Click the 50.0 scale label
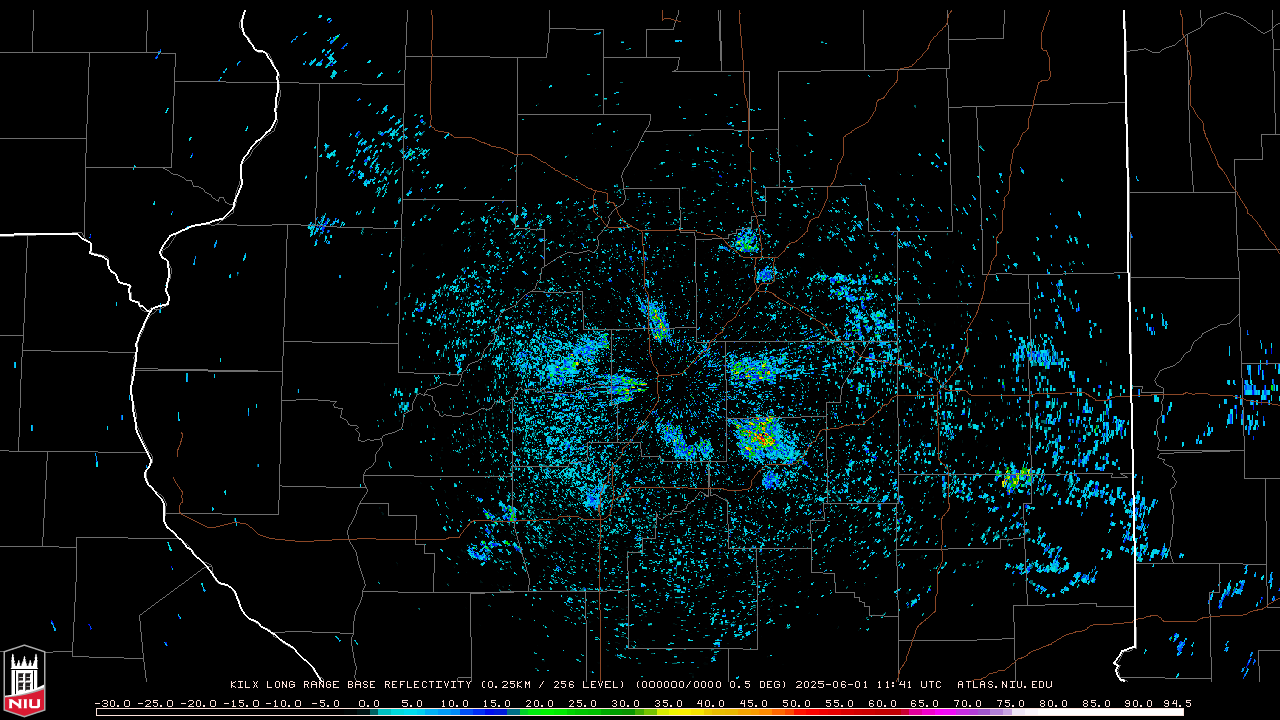Viewport: 1280px width, 720px height. pos(797,704)
